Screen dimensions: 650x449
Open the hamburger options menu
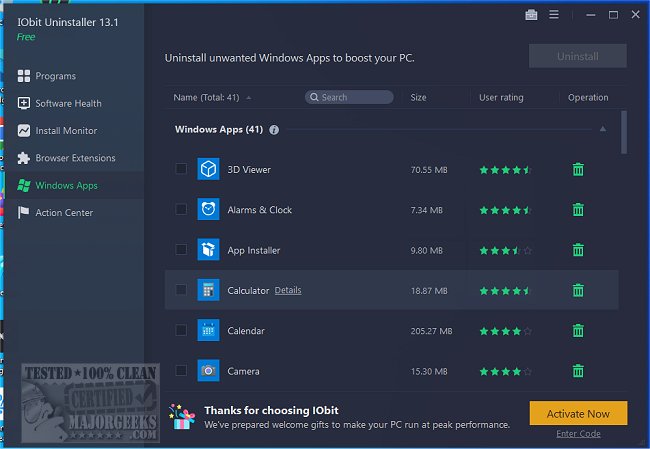click(554, 15)
